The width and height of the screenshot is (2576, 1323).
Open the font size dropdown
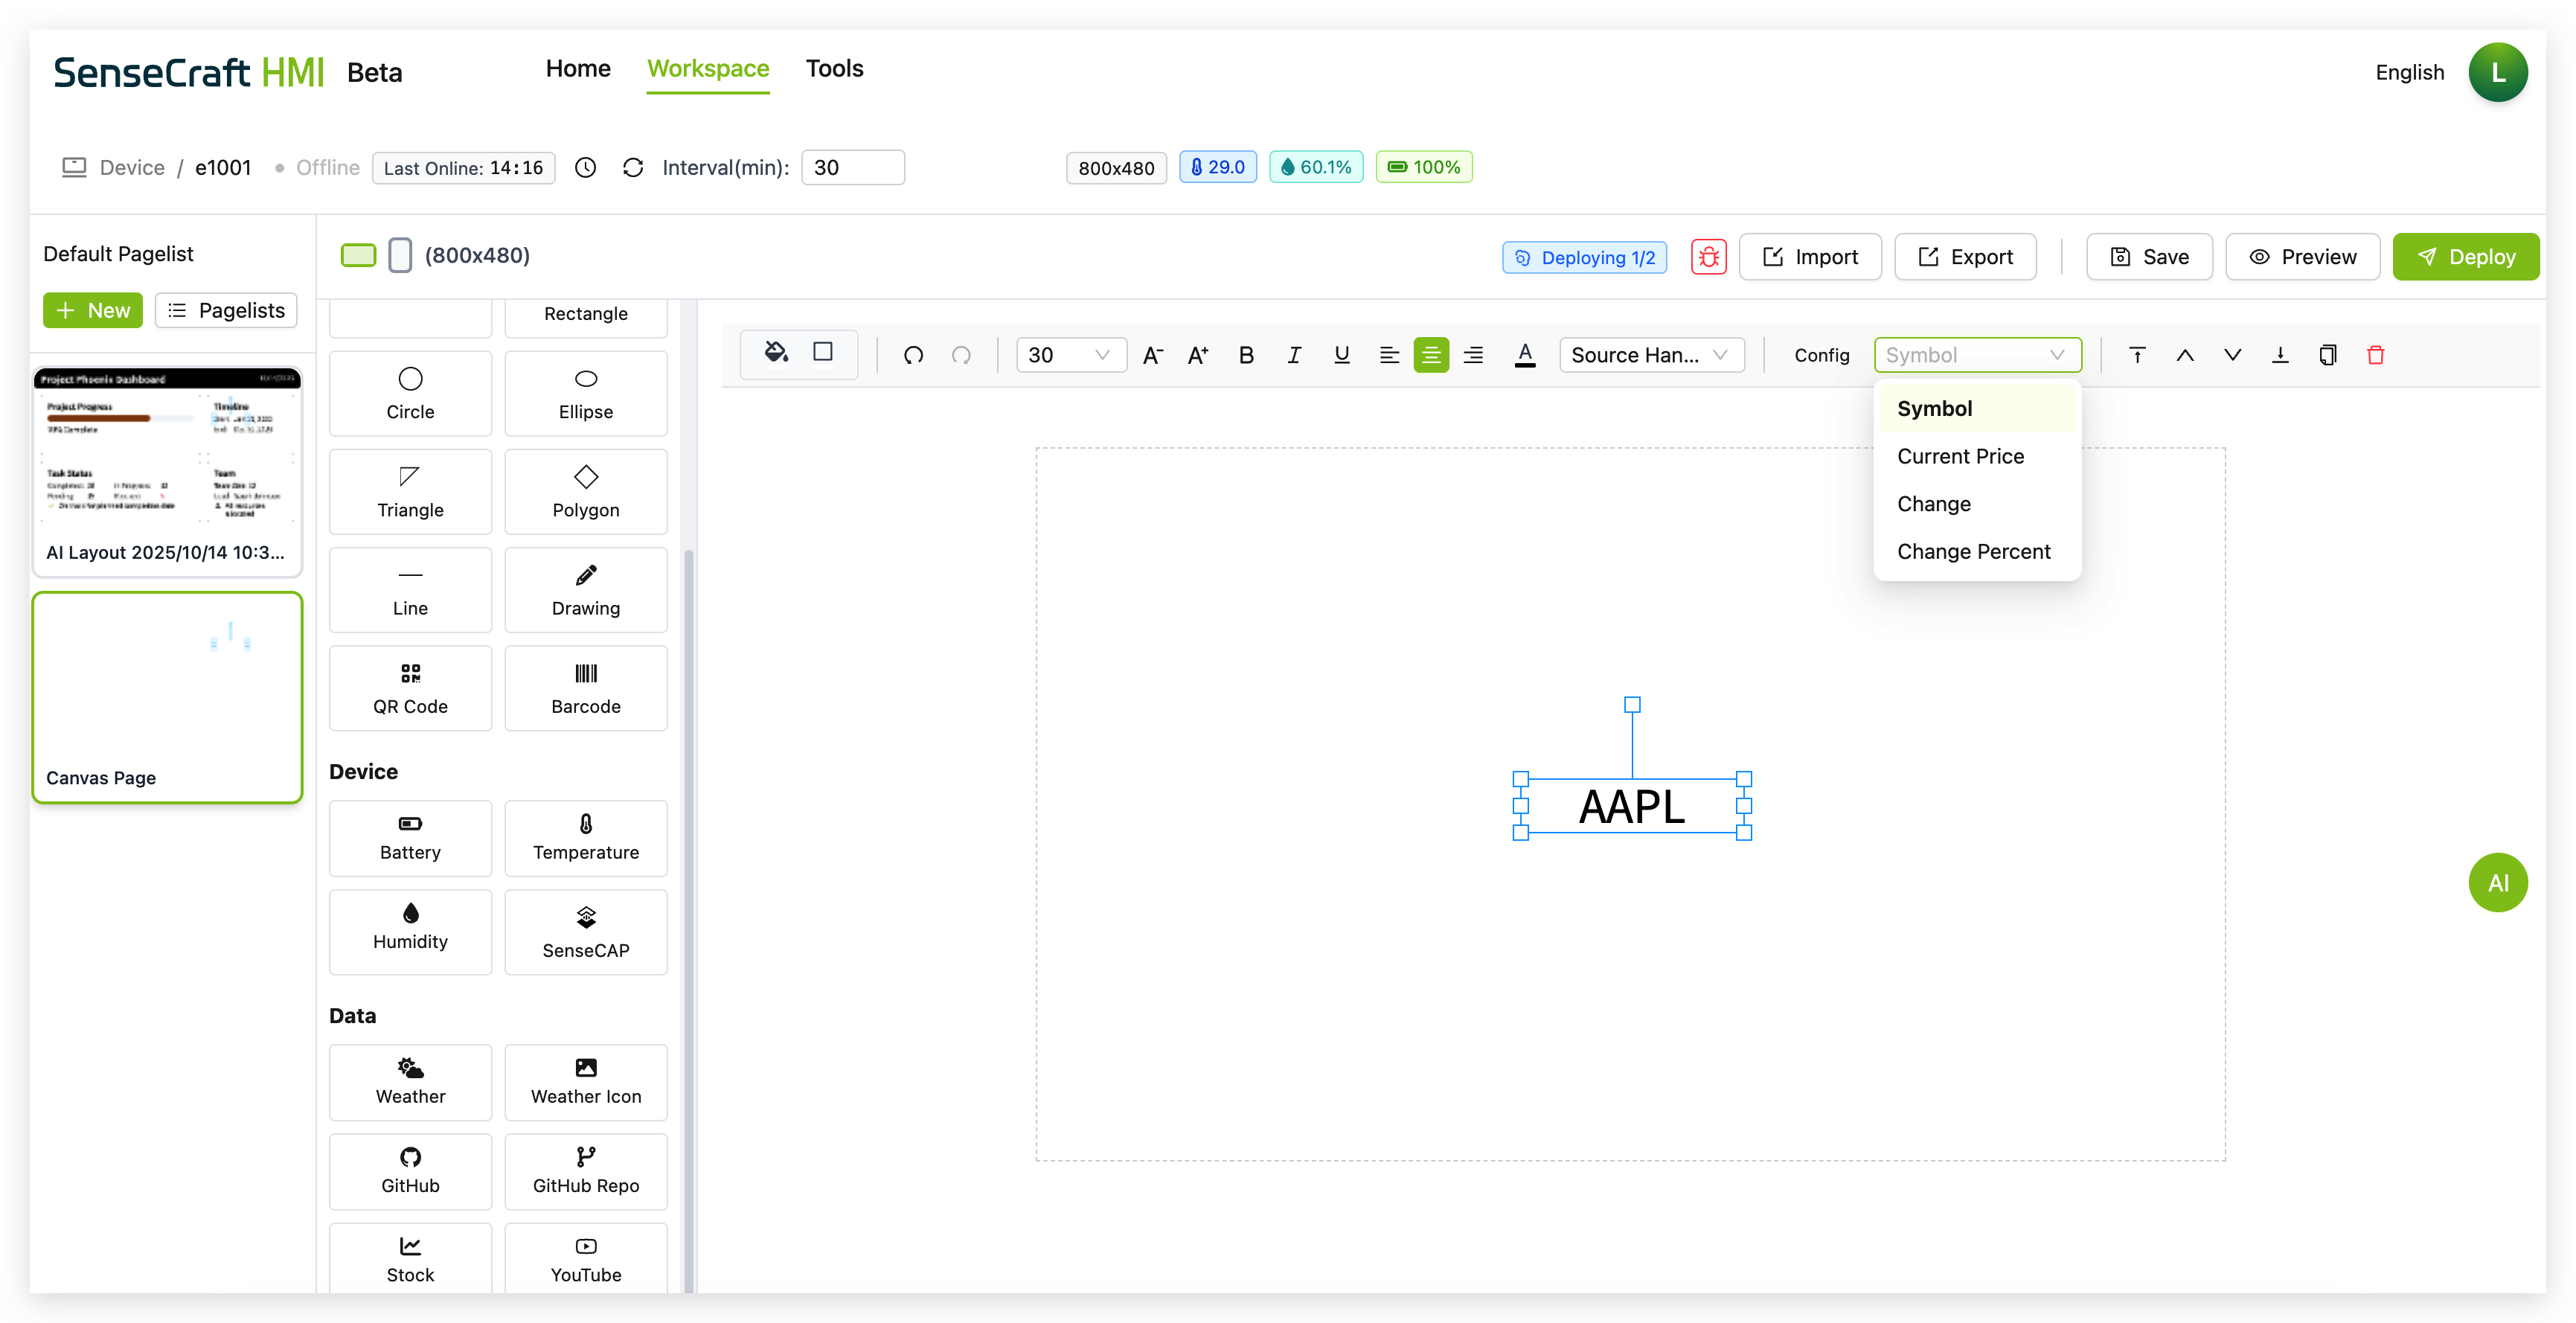1071,355
